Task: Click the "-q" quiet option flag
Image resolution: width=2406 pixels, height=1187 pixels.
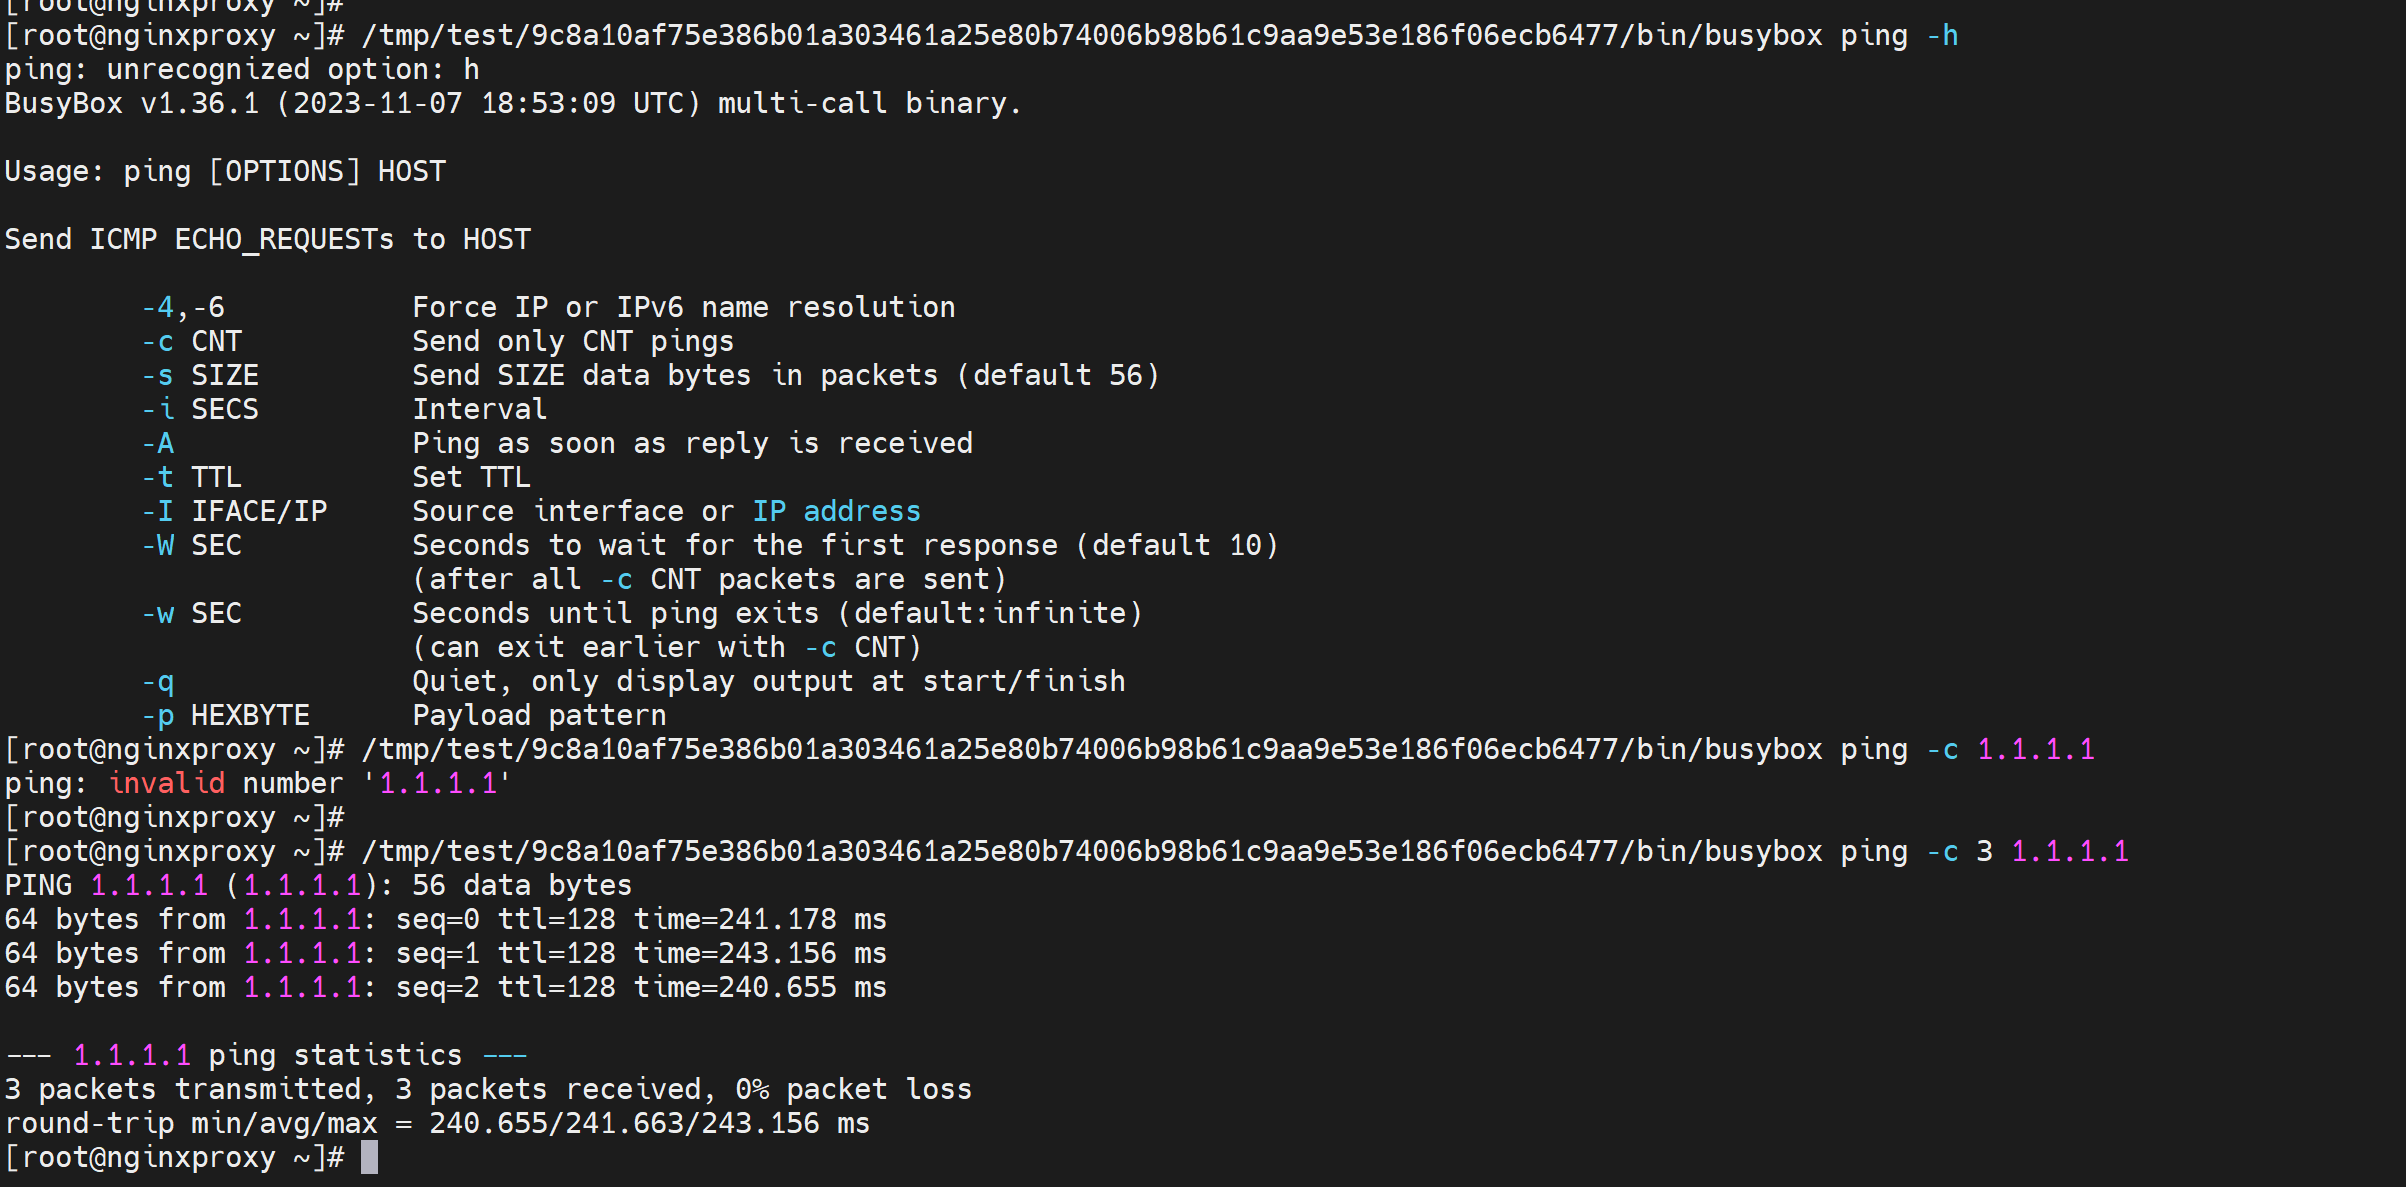Action: [x=158, y=681]
